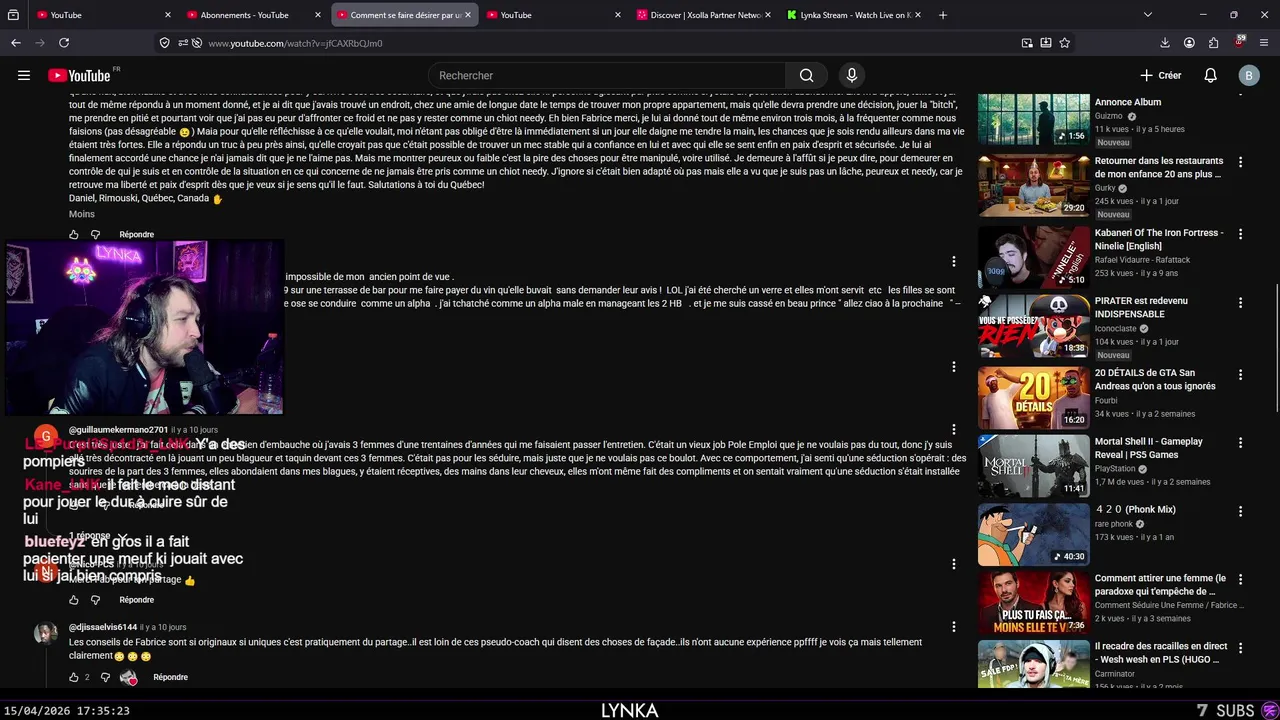Viewport: 1280px width, 720px height.
Task: Open options for 4 2 0 Phonk Mix video
Action: 1241,510
